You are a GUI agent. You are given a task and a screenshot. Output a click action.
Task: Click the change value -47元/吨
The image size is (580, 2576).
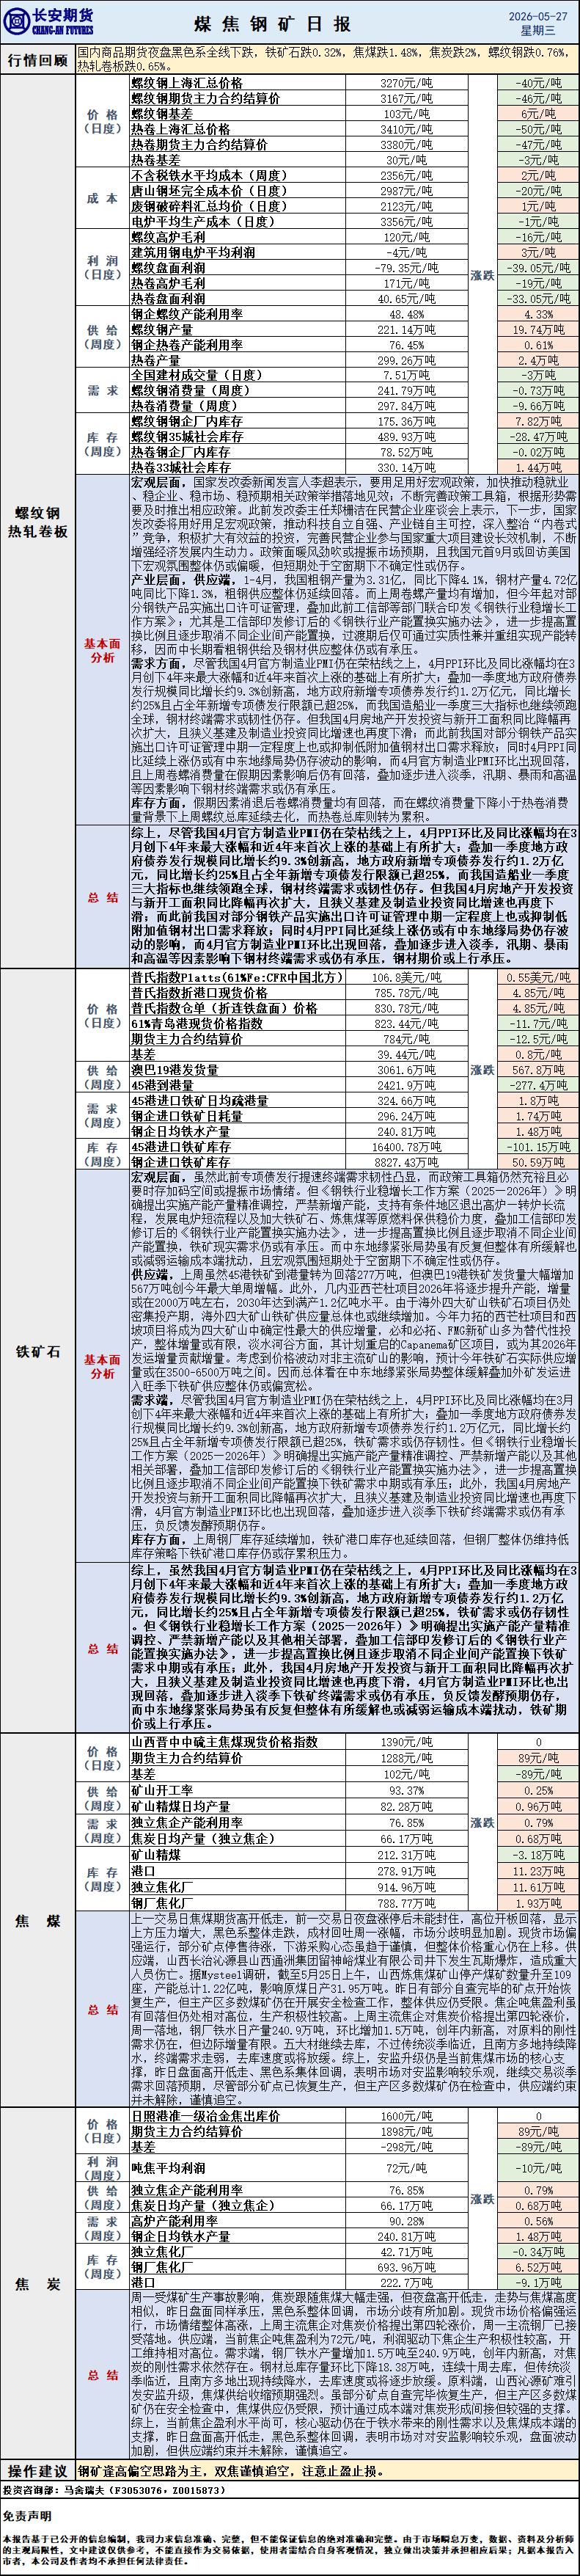tap(538, 145)
